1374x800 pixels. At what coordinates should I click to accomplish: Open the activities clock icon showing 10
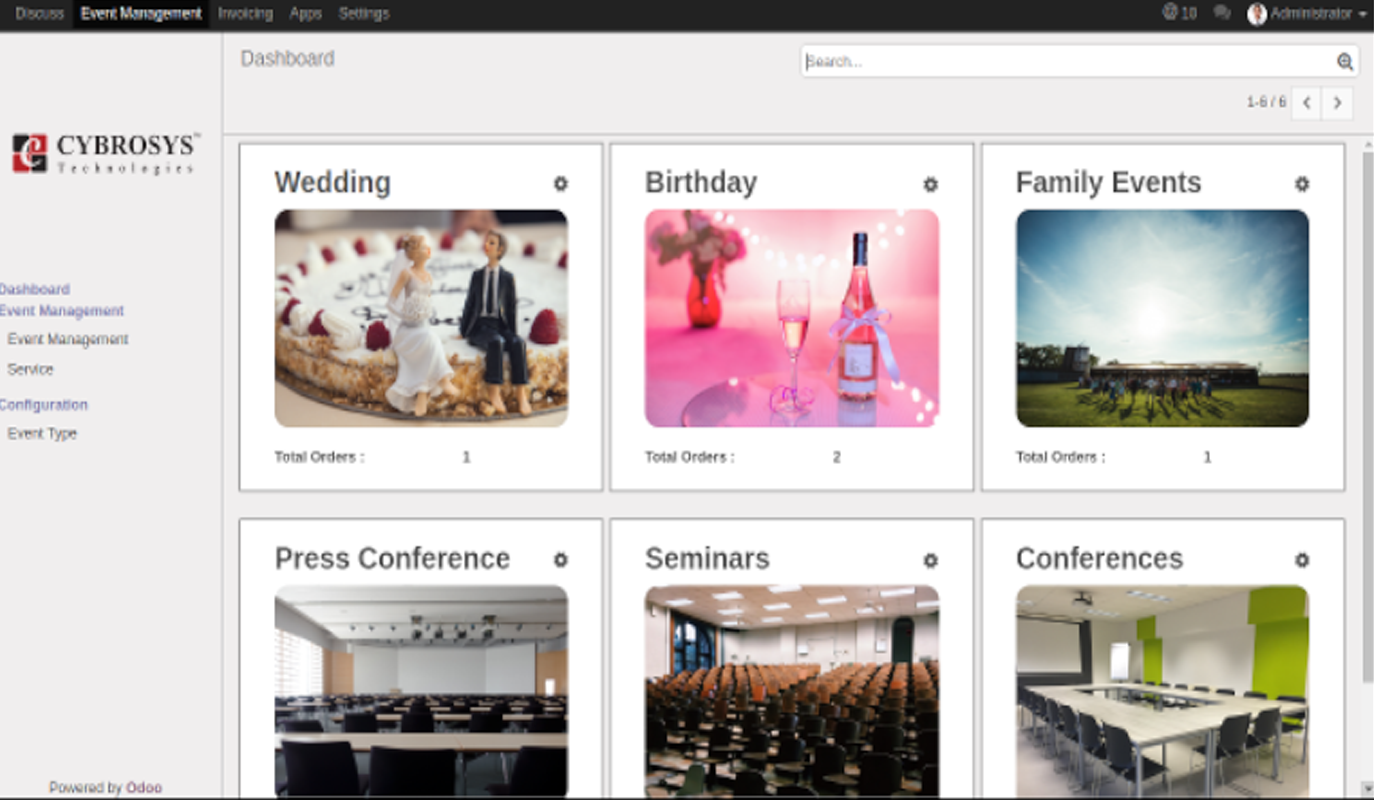[1179, 13]
